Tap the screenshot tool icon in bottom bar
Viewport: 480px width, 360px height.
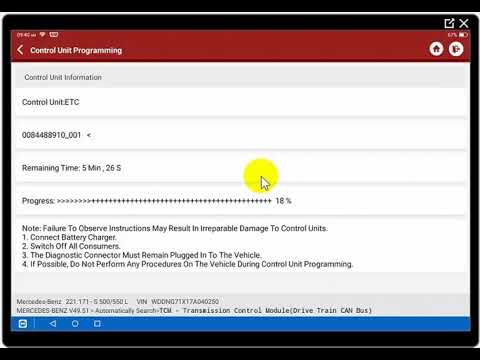pyautogui.click(x=23, y=324)
